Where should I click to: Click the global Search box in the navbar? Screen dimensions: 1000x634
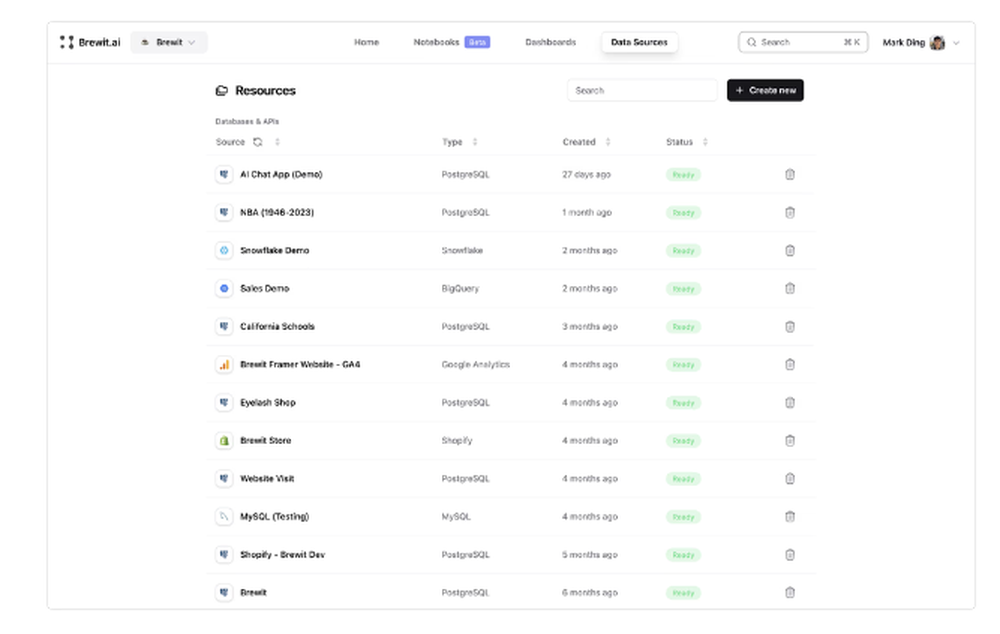tap(803, 42)
